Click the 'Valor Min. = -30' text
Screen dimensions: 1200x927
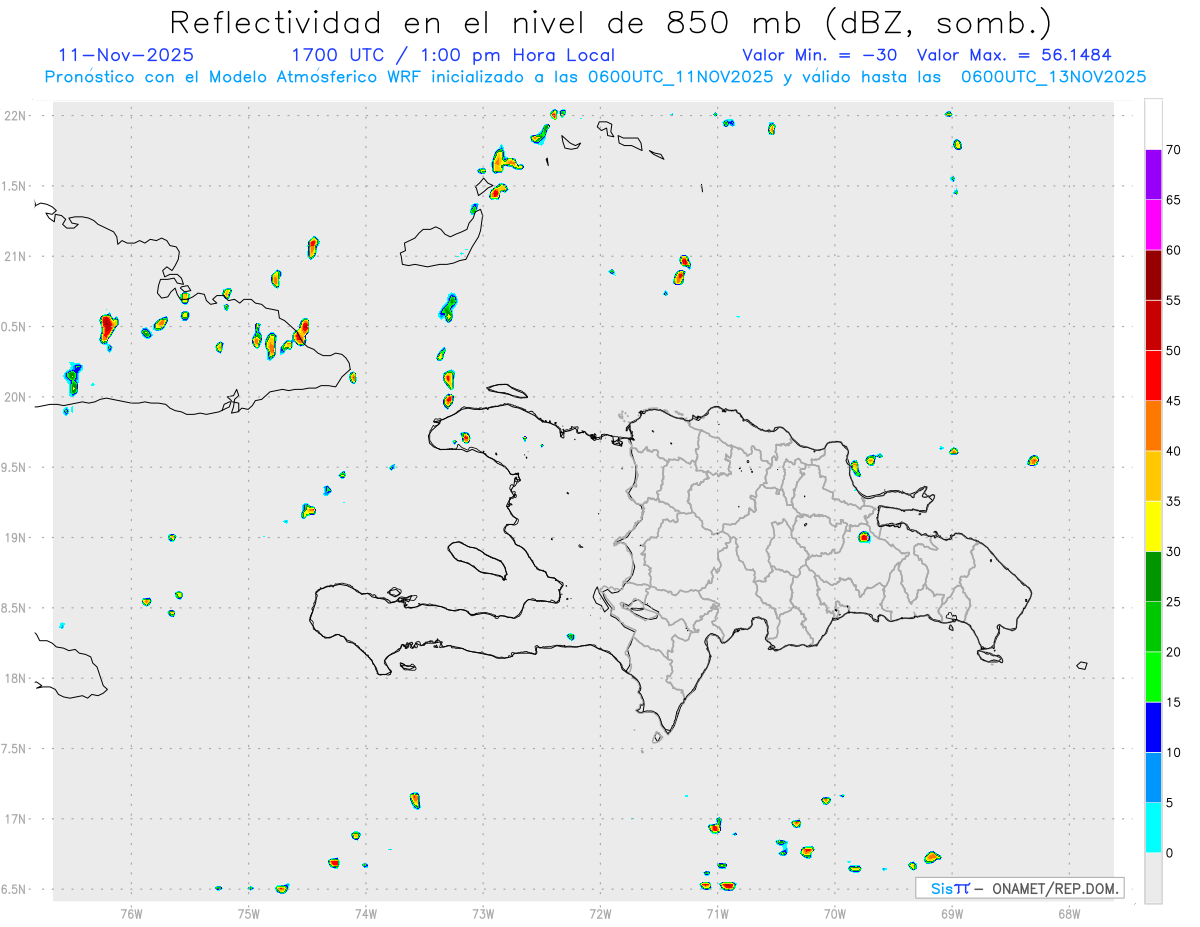pos(822,55)
